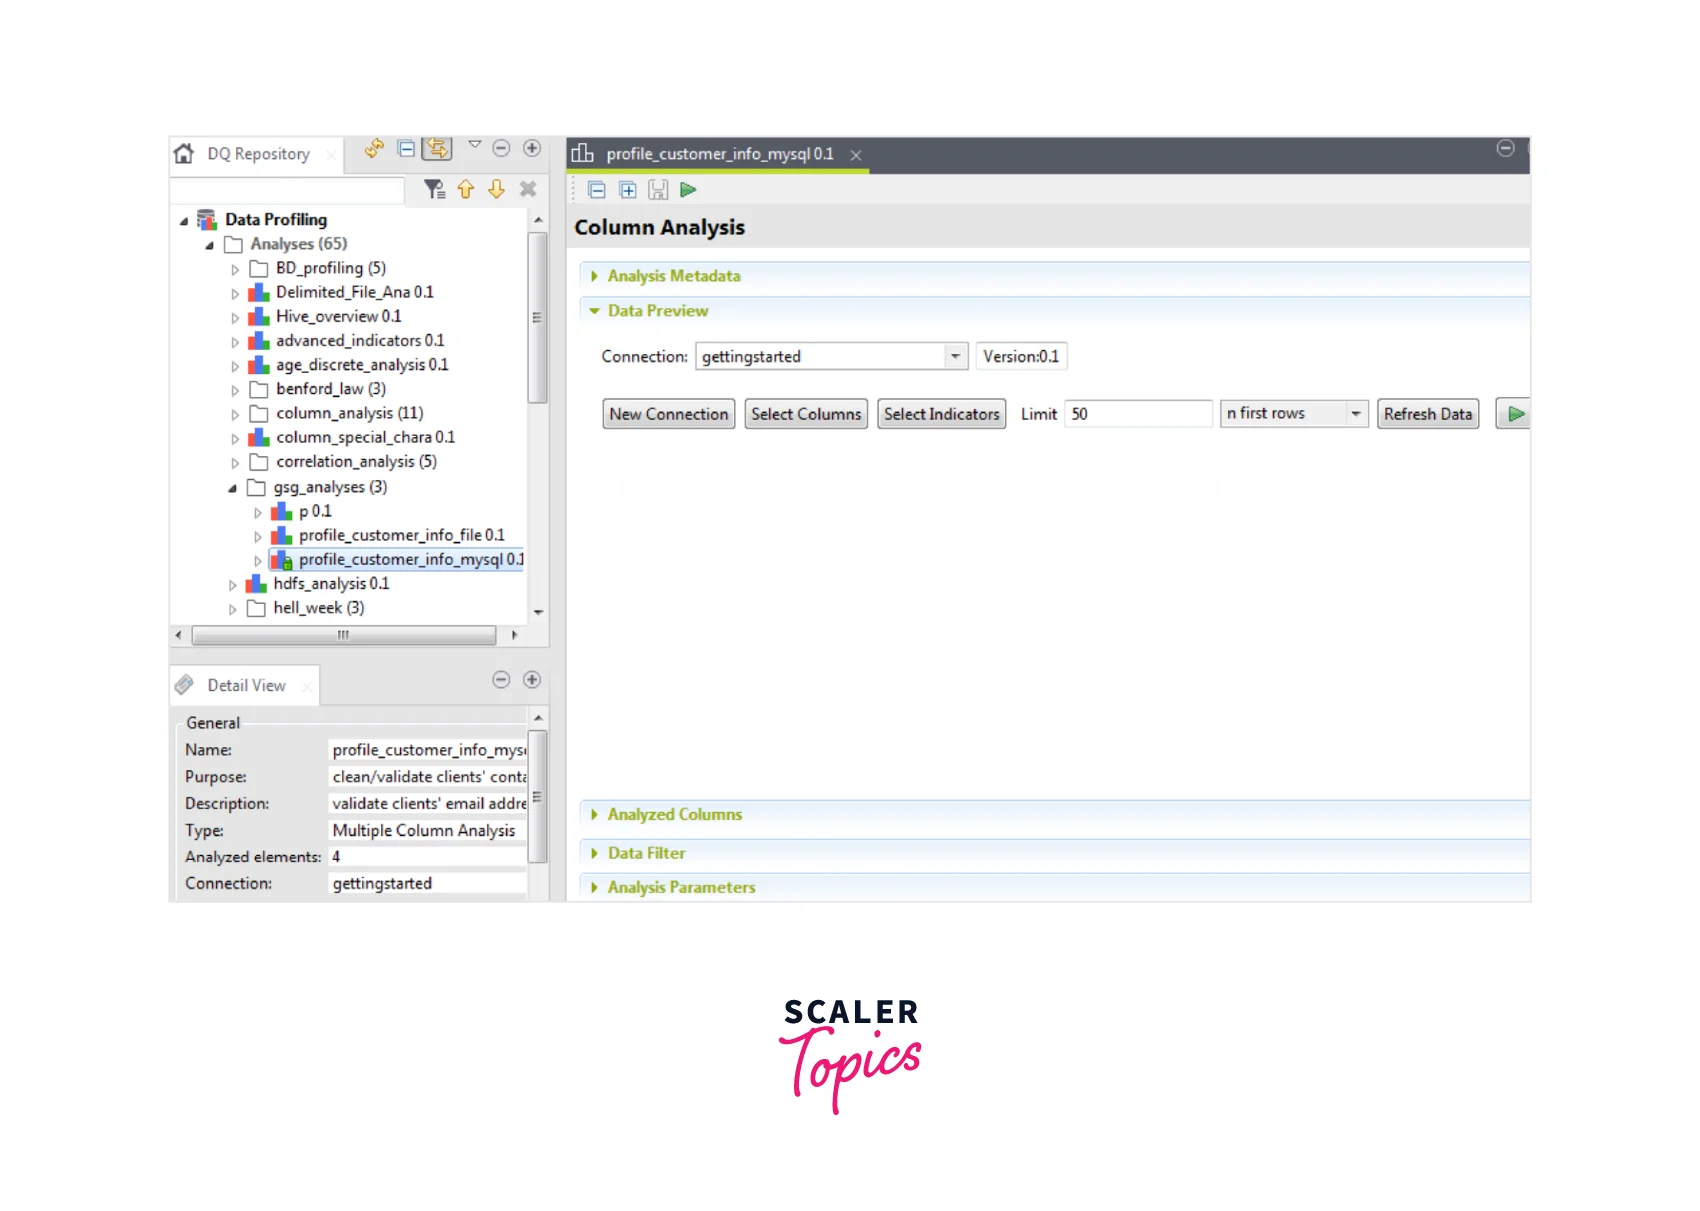Open the n first rows dropdown

click(1355, 414)
